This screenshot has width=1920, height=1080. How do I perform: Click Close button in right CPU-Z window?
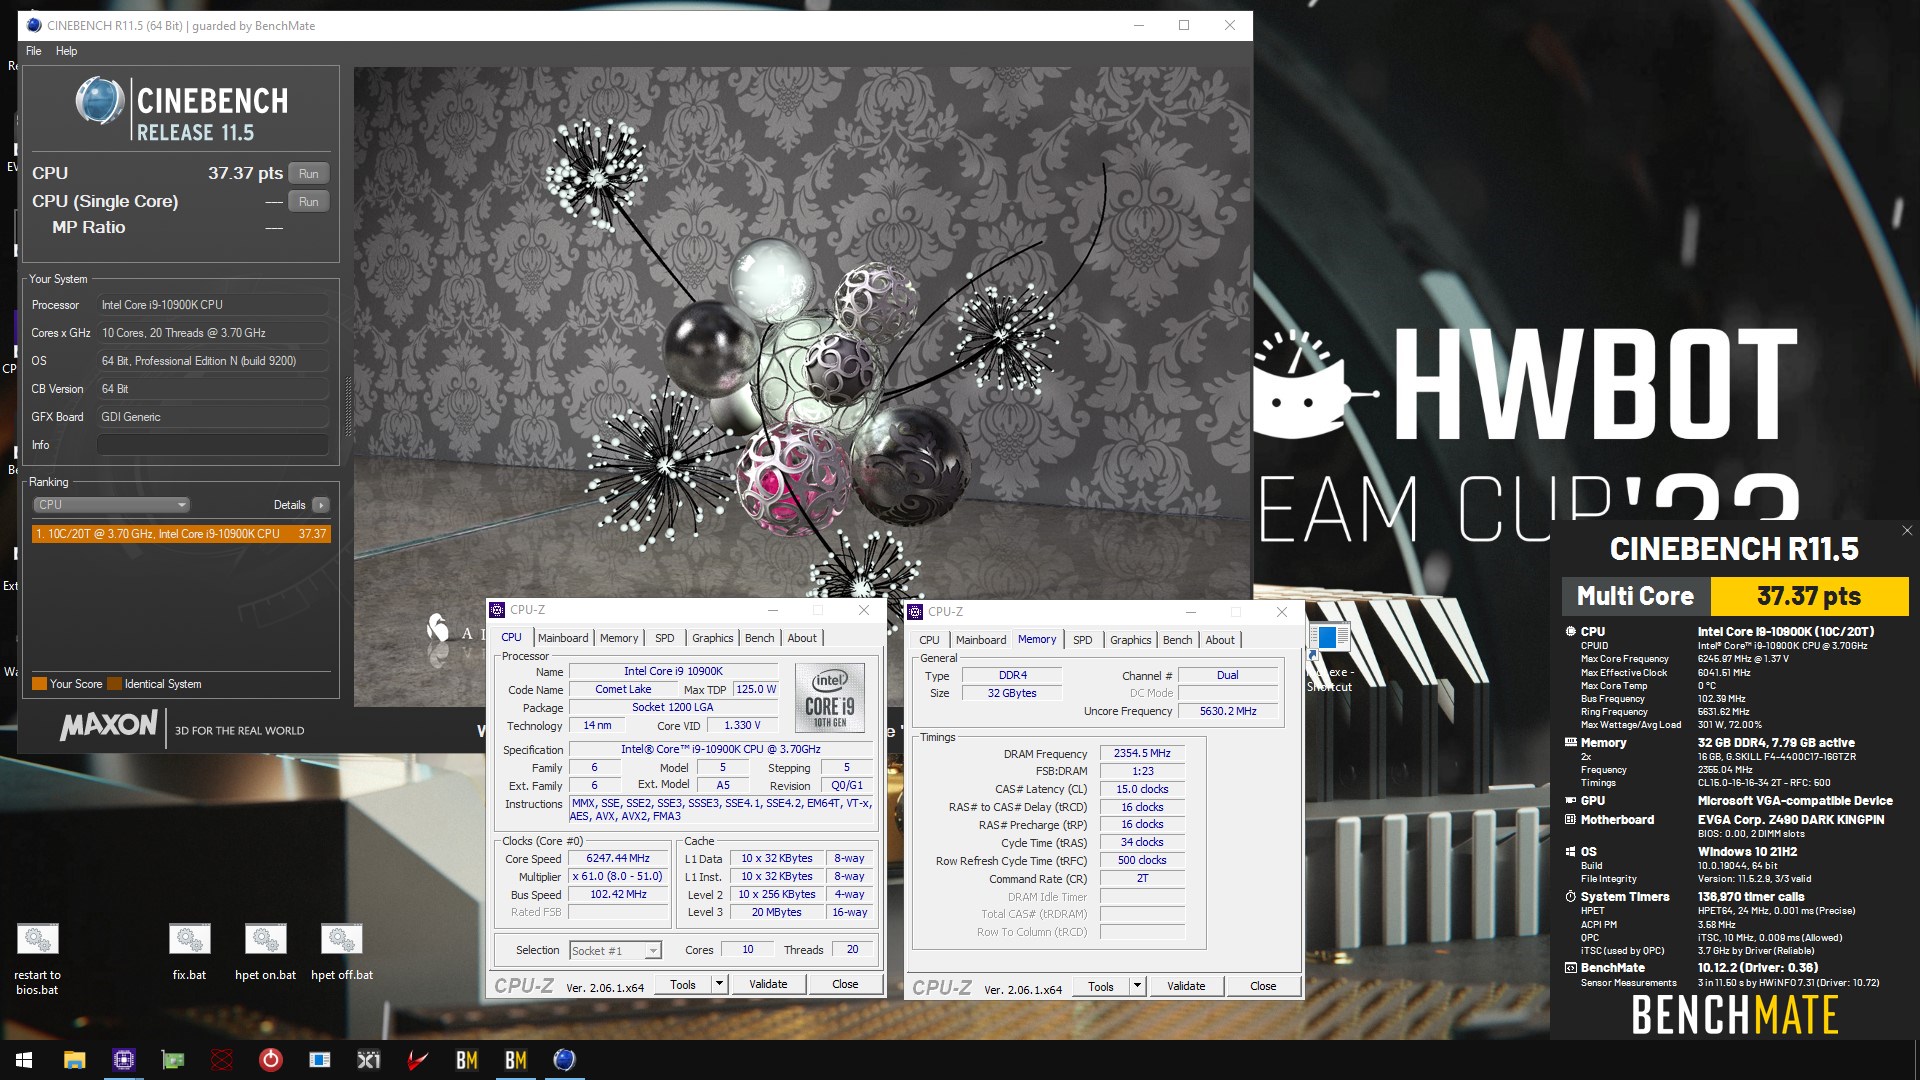click(x=1263, y=986)
